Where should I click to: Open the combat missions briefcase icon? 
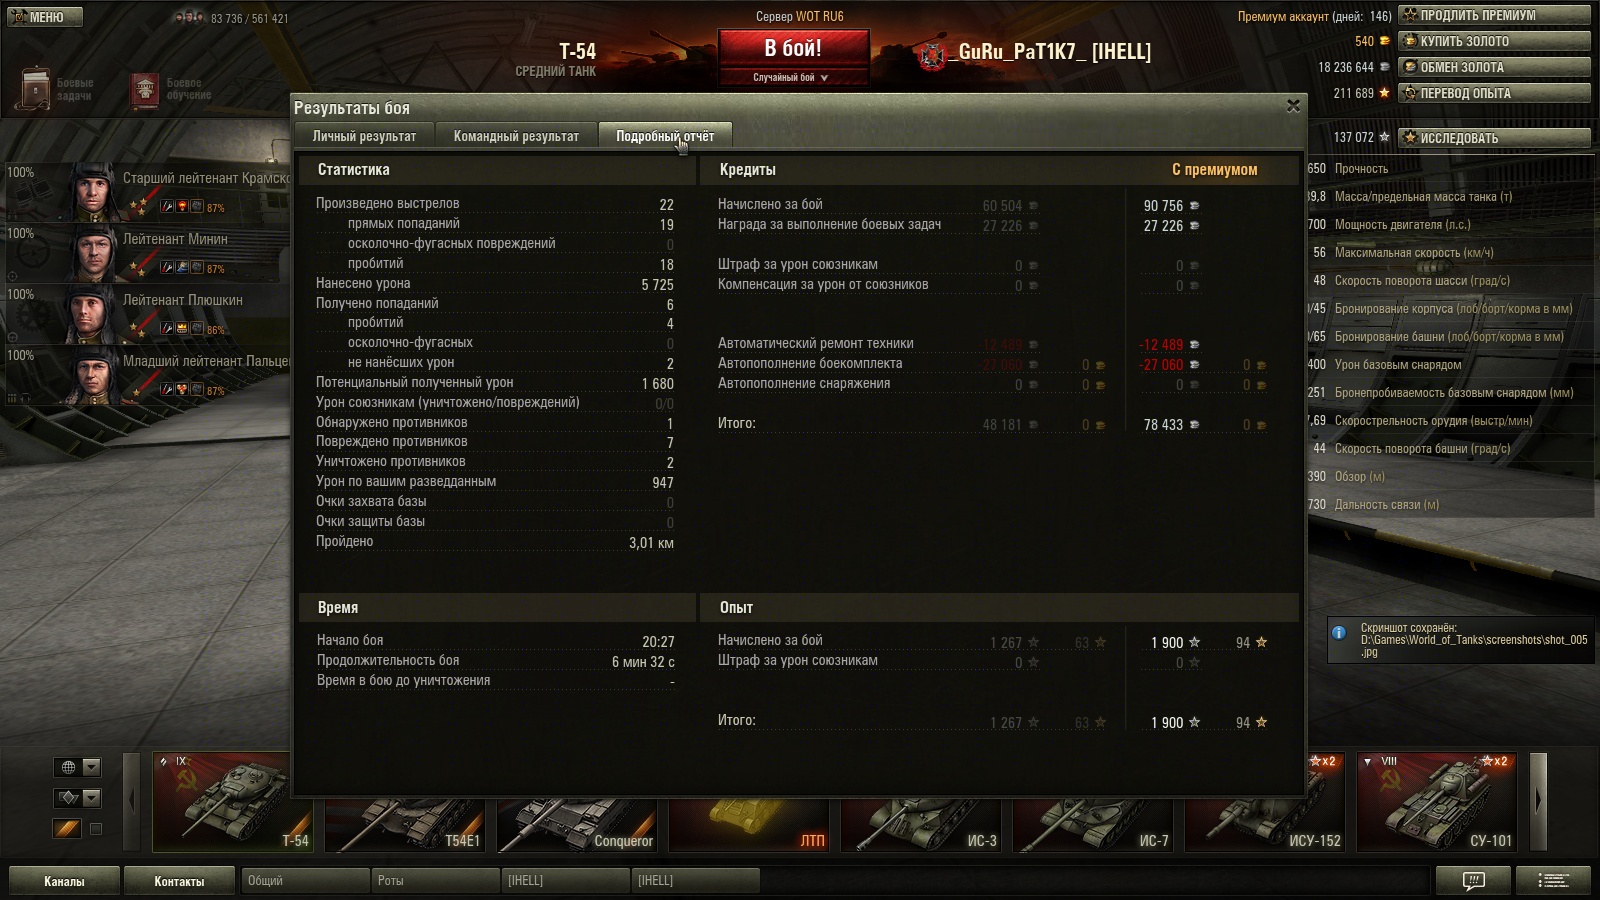pos(37,88)
